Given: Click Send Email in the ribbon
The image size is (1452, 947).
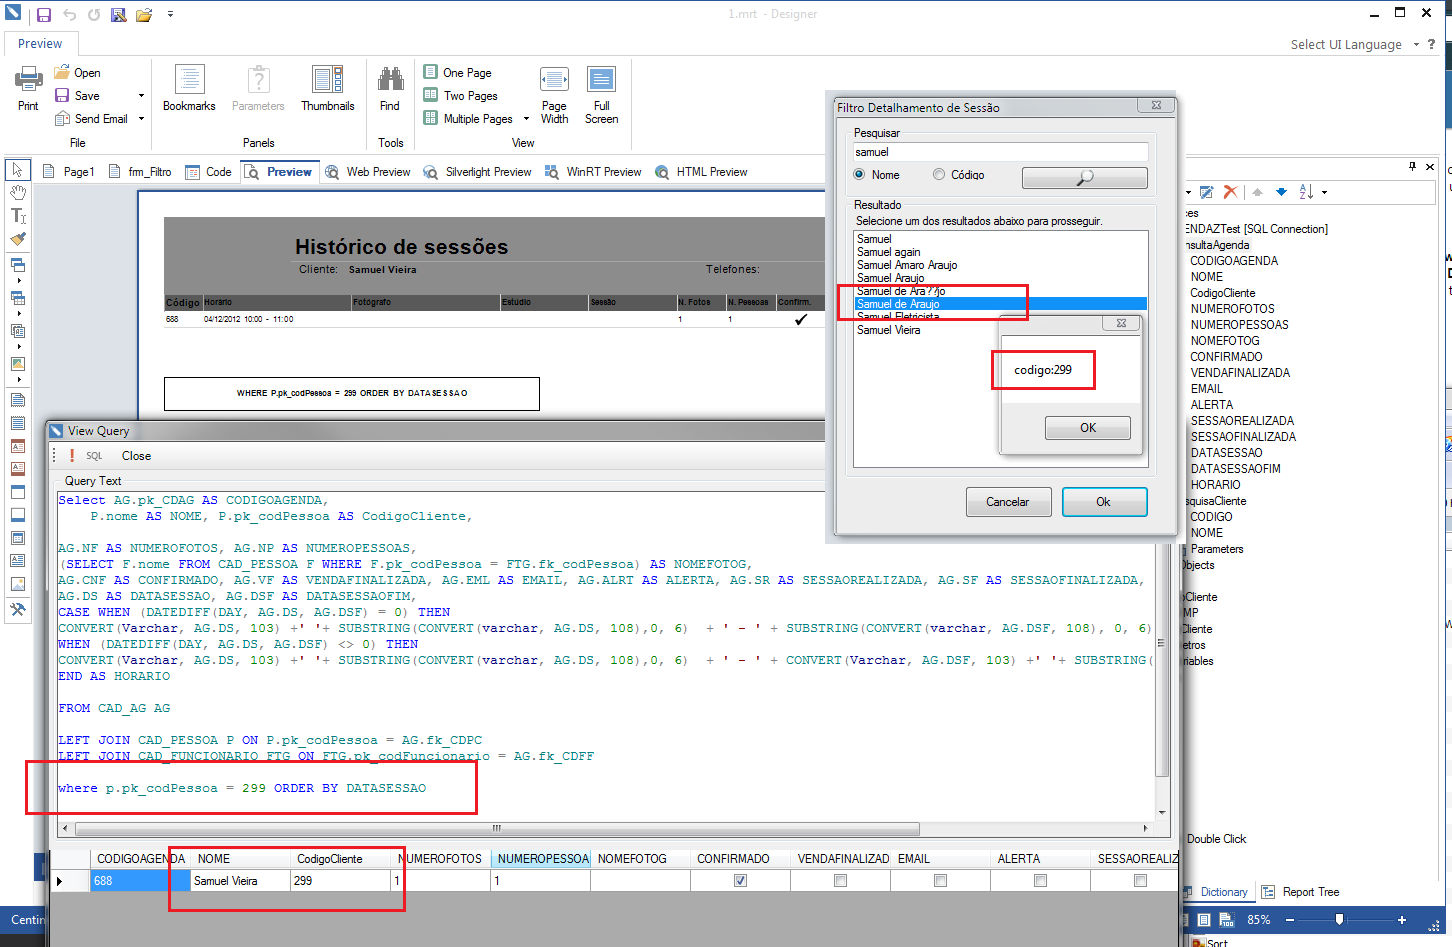Looking at the screenshot, I should [92, 119].
